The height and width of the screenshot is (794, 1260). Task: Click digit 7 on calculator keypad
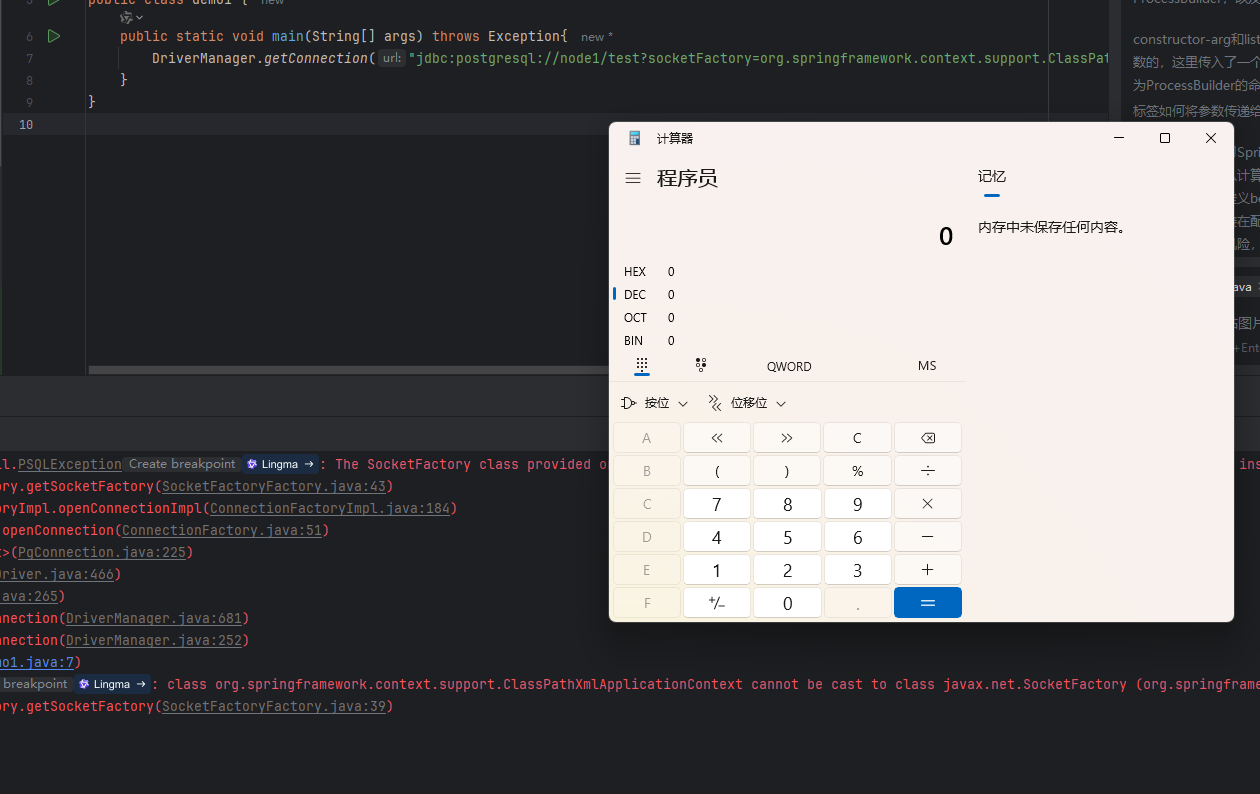[717, 504]
